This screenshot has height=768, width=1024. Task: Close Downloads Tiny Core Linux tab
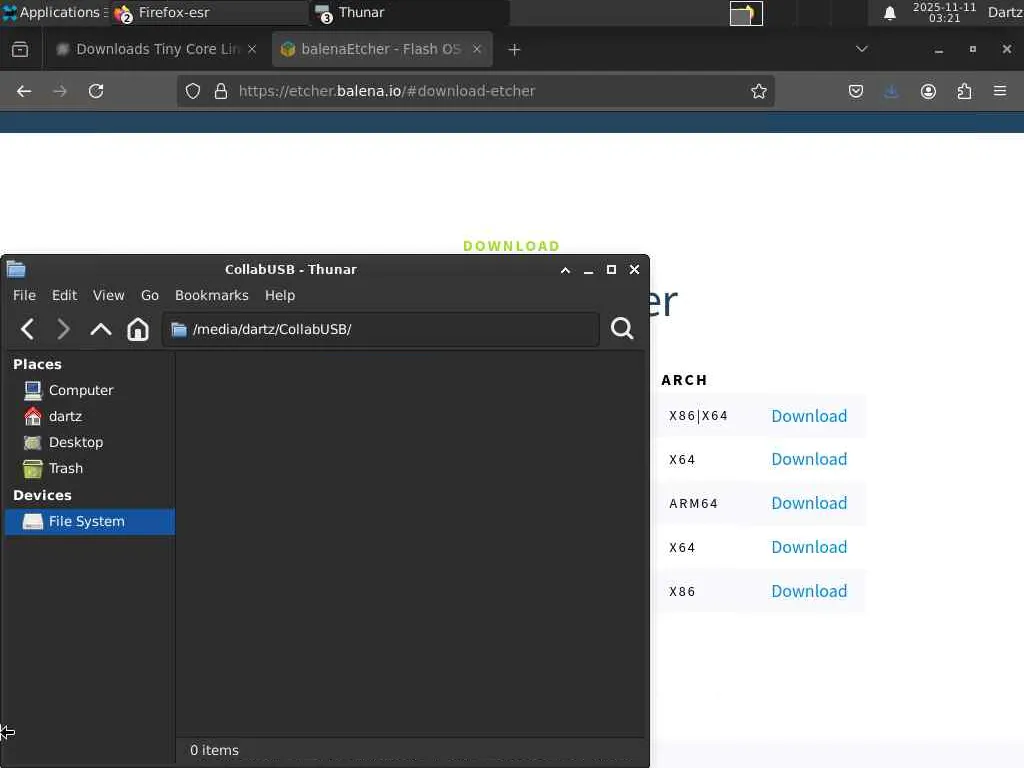[x=252, y=50]
